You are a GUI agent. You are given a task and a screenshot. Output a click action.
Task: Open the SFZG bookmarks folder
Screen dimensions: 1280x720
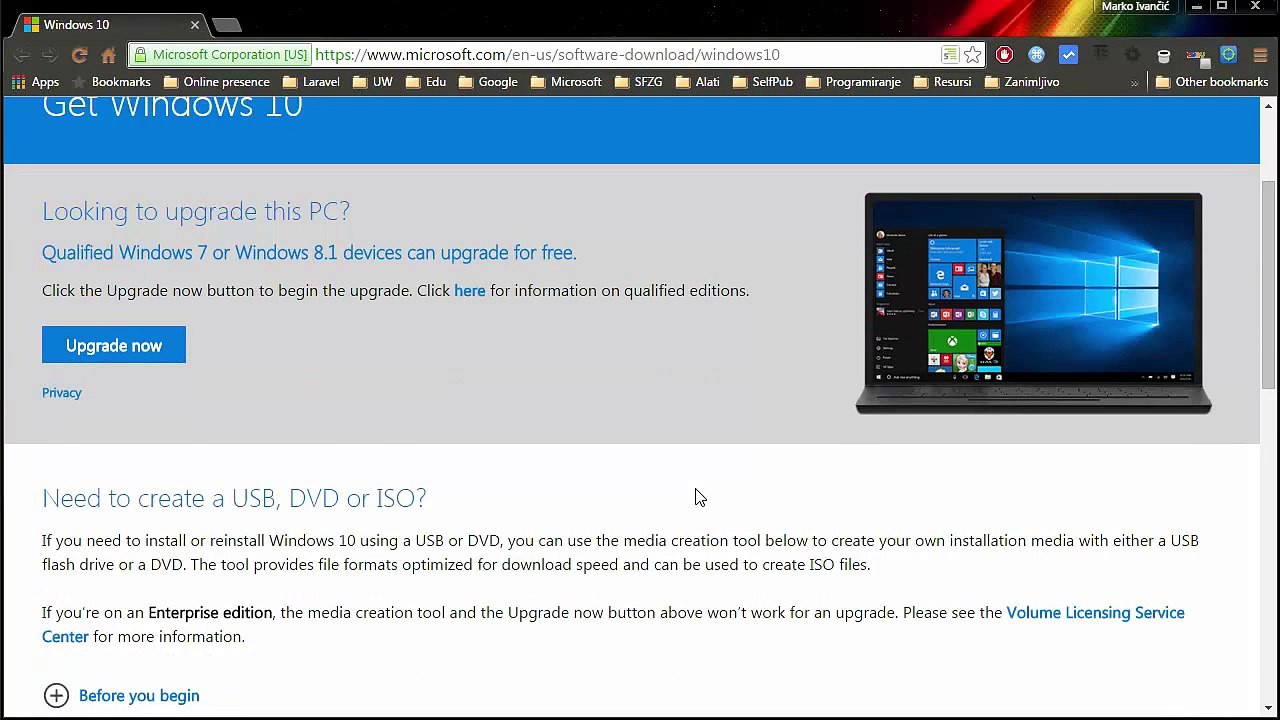click(638, 82)
